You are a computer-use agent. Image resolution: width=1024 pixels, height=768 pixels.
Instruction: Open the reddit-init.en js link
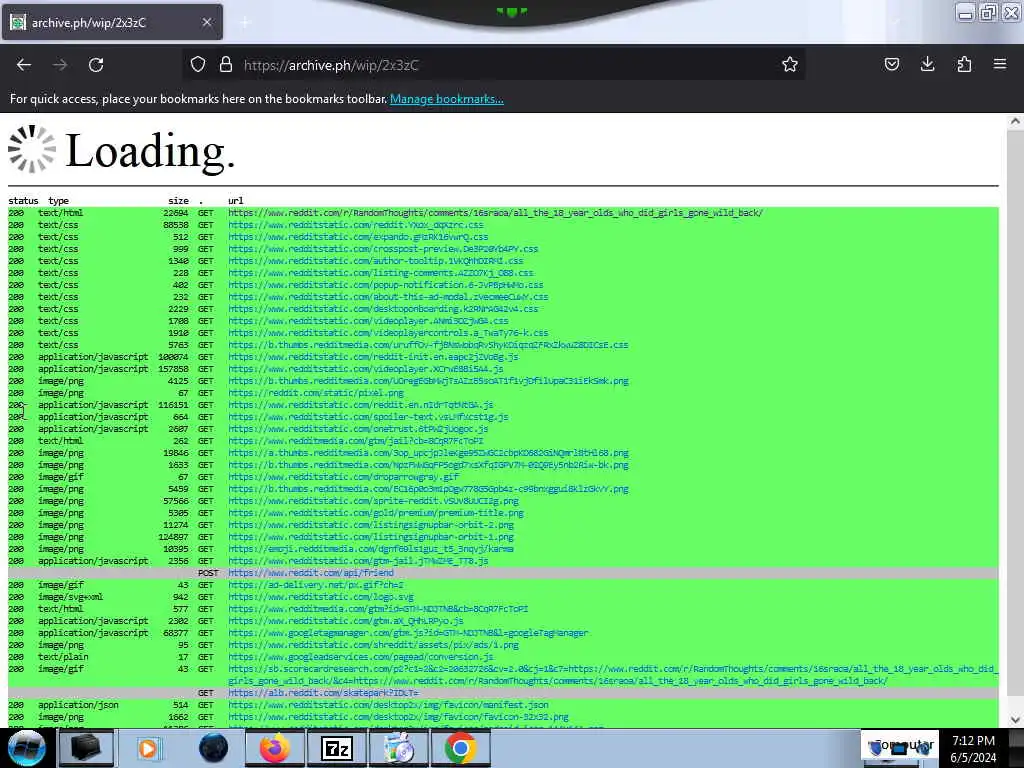373,357
